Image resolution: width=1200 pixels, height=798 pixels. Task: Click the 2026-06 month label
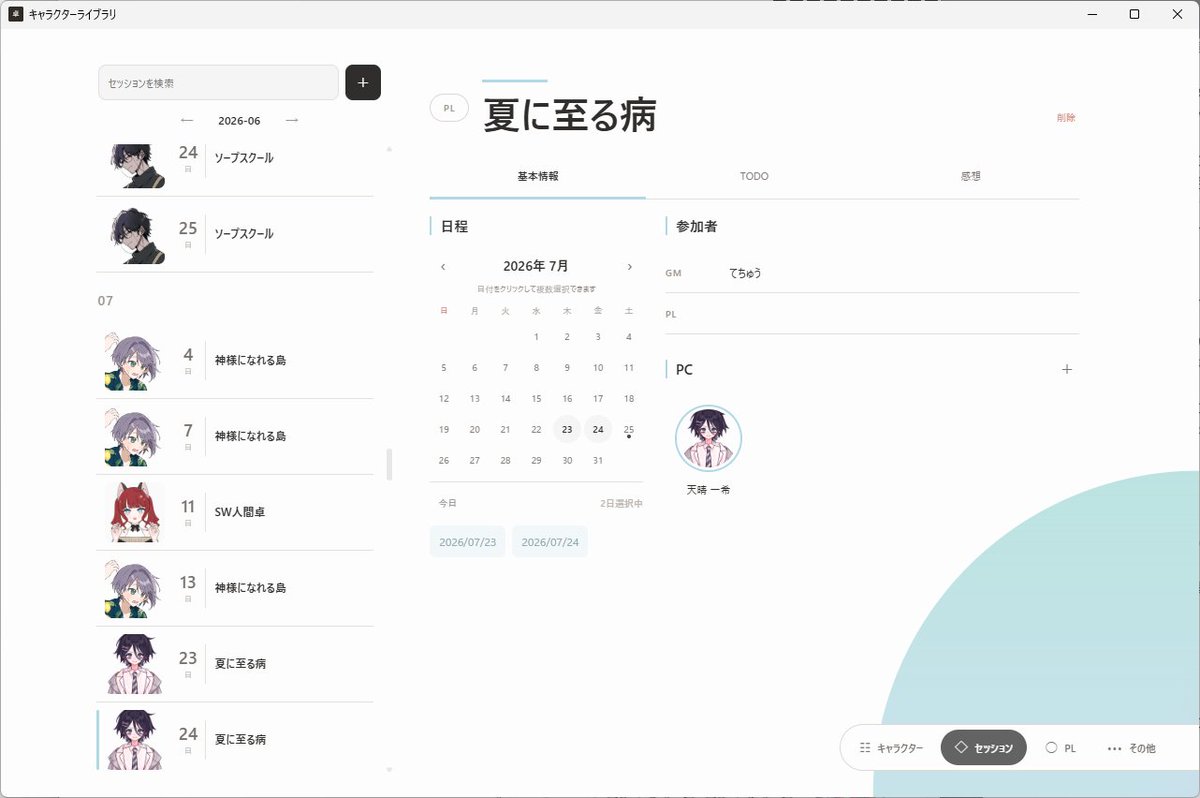(x=239, y=120)
